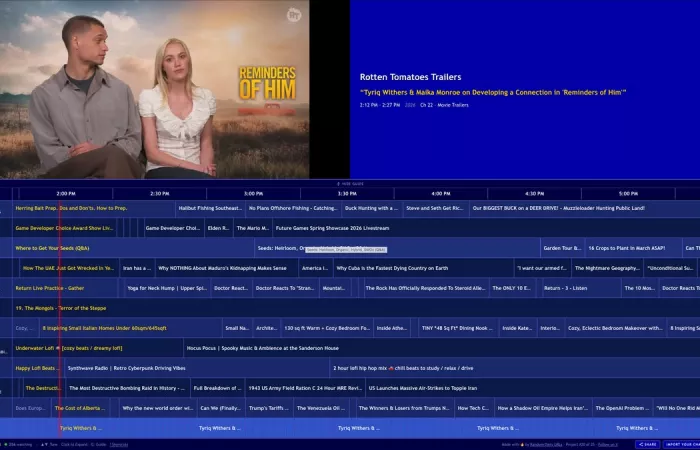Click the Share button
This screenshot has width=700, height=450.
tap(648, 445)
